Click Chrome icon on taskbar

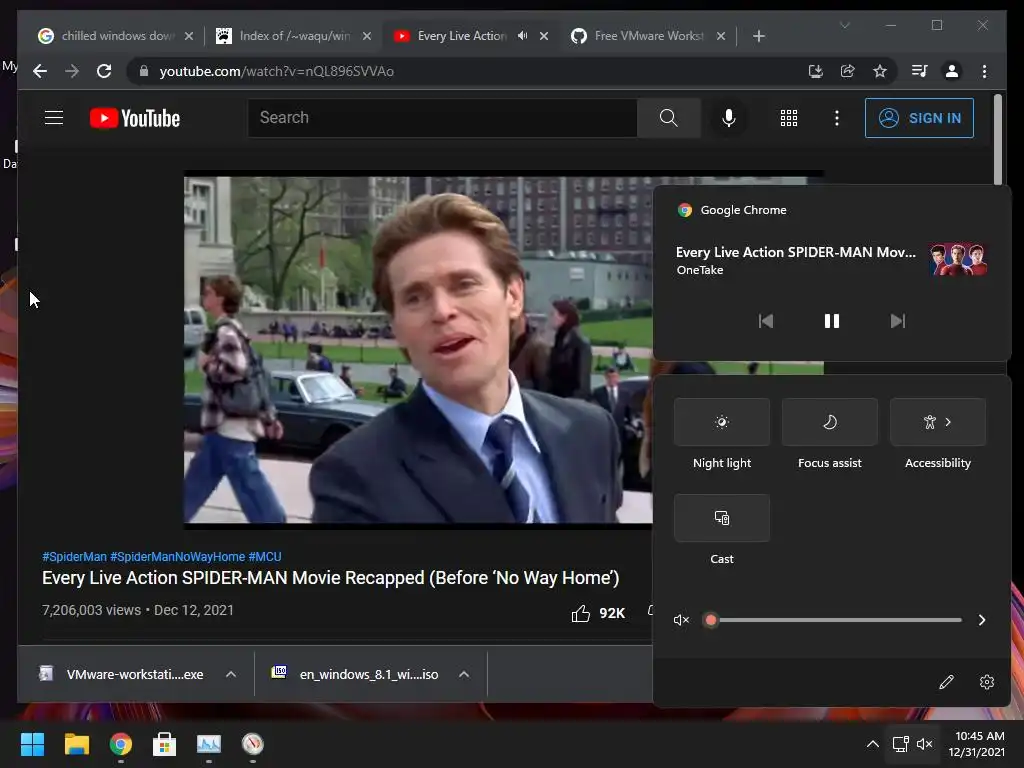121,744
